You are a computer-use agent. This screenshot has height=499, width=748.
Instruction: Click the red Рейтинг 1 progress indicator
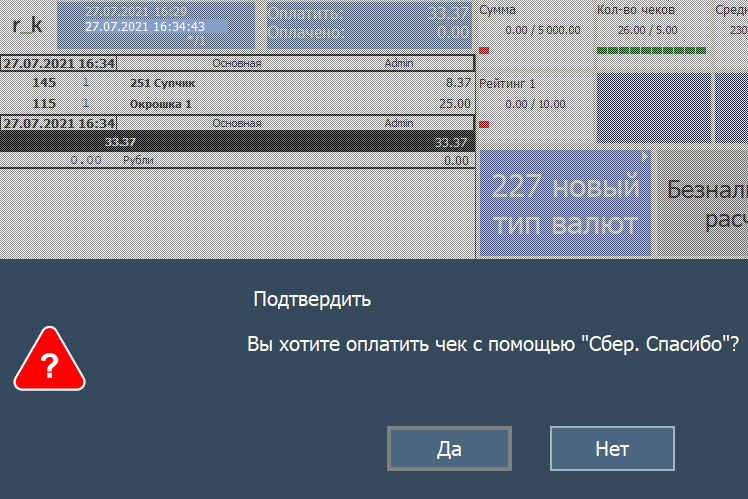tap(484, 124)
